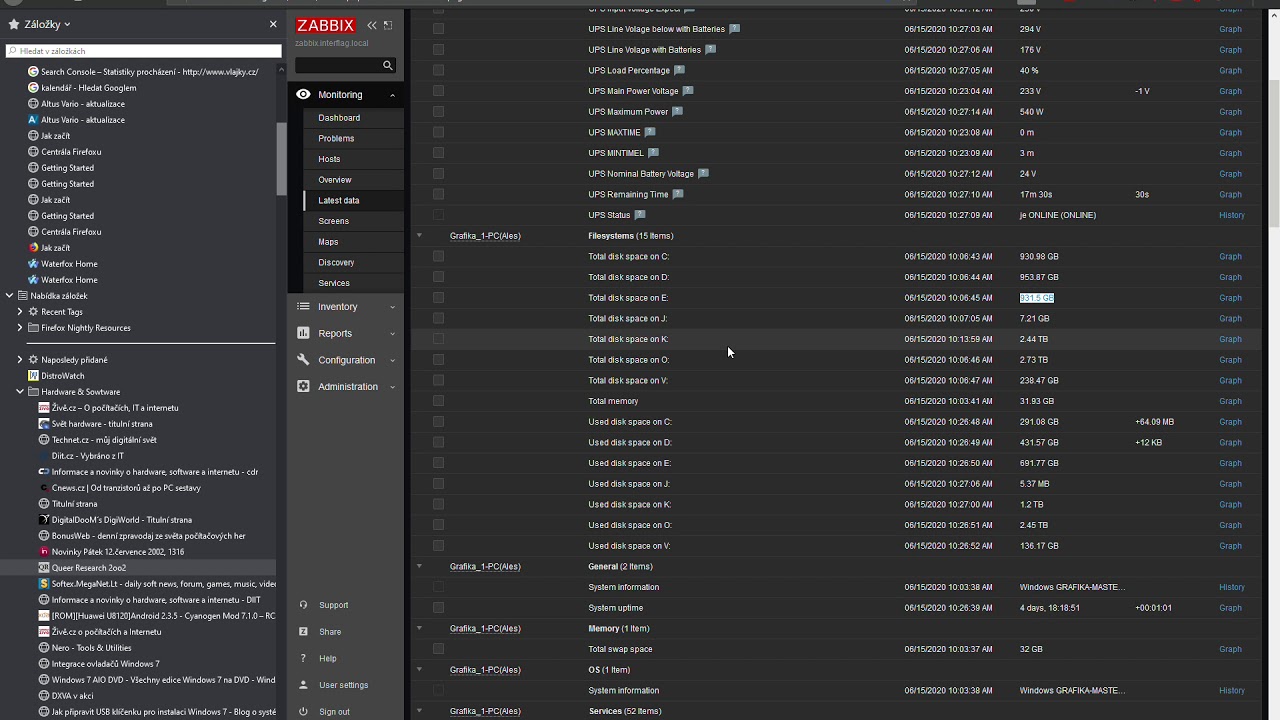This screenshot has height=720, width=1280.
Task: Click the User settings person icon
Action: pyautogui.click(x=303, y=685)
